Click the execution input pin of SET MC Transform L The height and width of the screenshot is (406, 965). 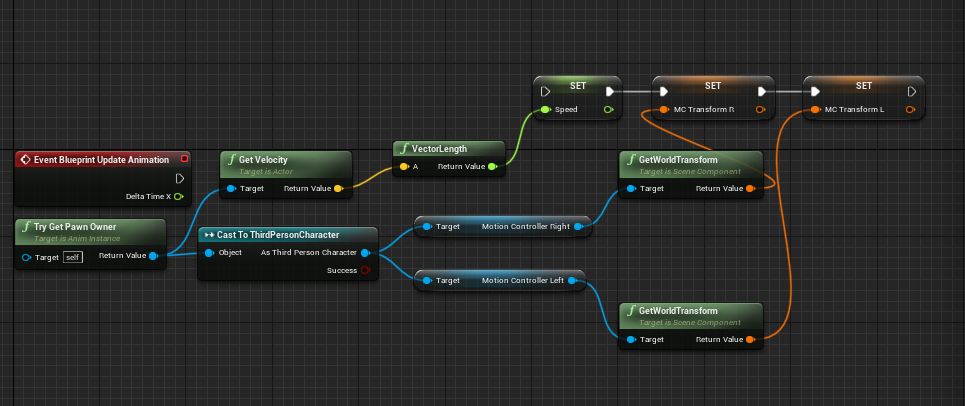815,92
